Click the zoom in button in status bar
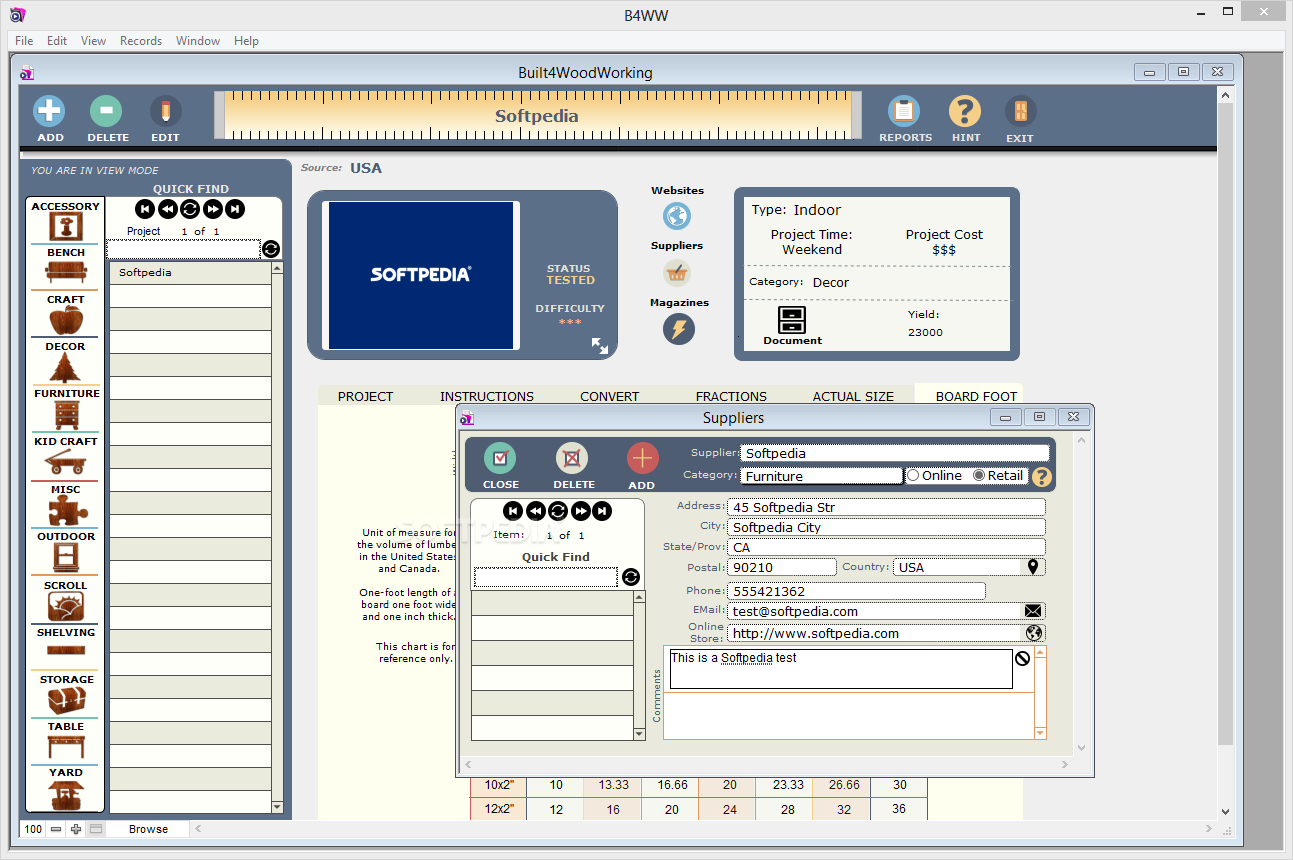The image size is (1293, 860). [x=76, y=829]
